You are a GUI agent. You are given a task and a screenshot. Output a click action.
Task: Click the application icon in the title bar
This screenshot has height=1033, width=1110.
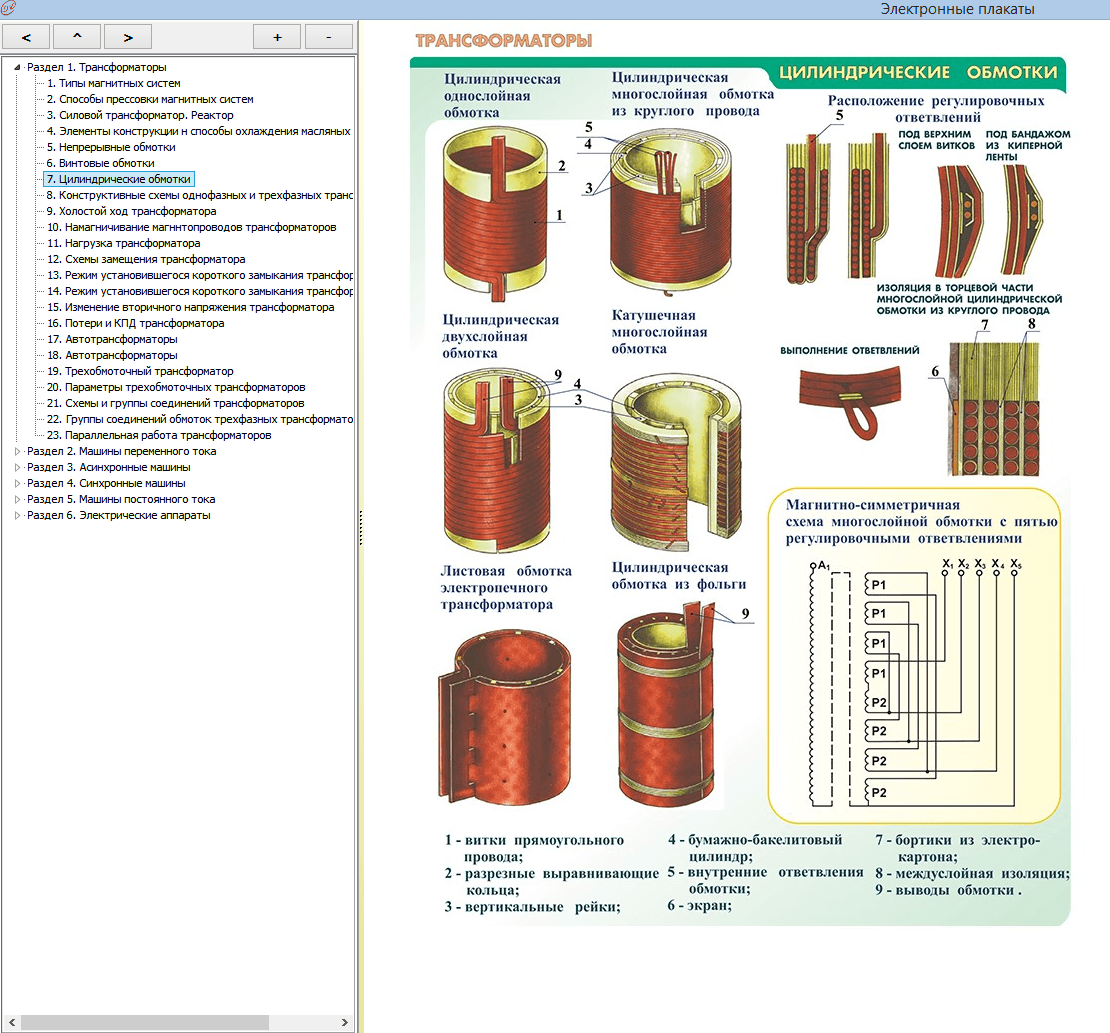pos(9,9)
